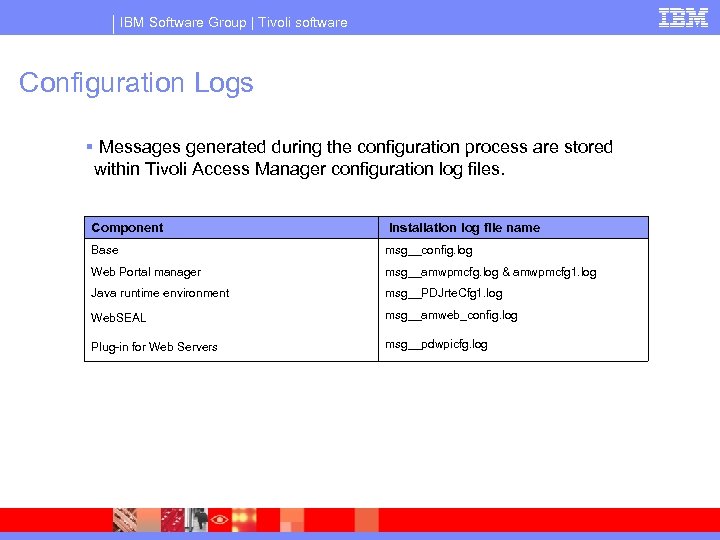Click the 'Web Portal manager' cell

[x=146, y=272]
